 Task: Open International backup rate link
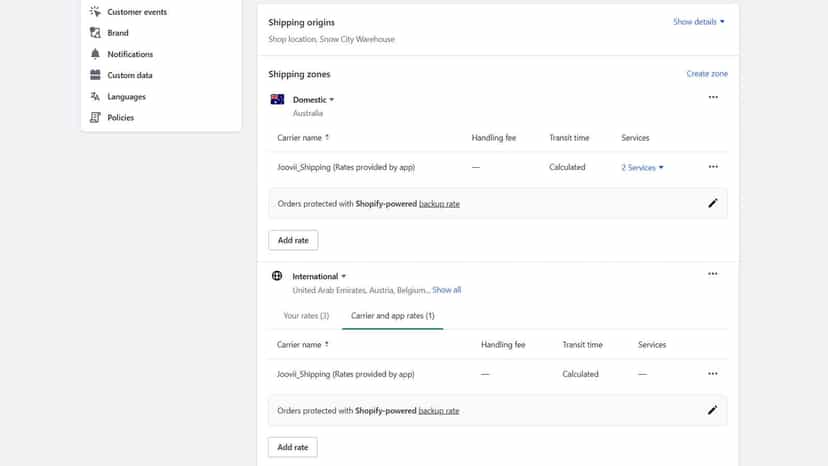pos(439,411)
